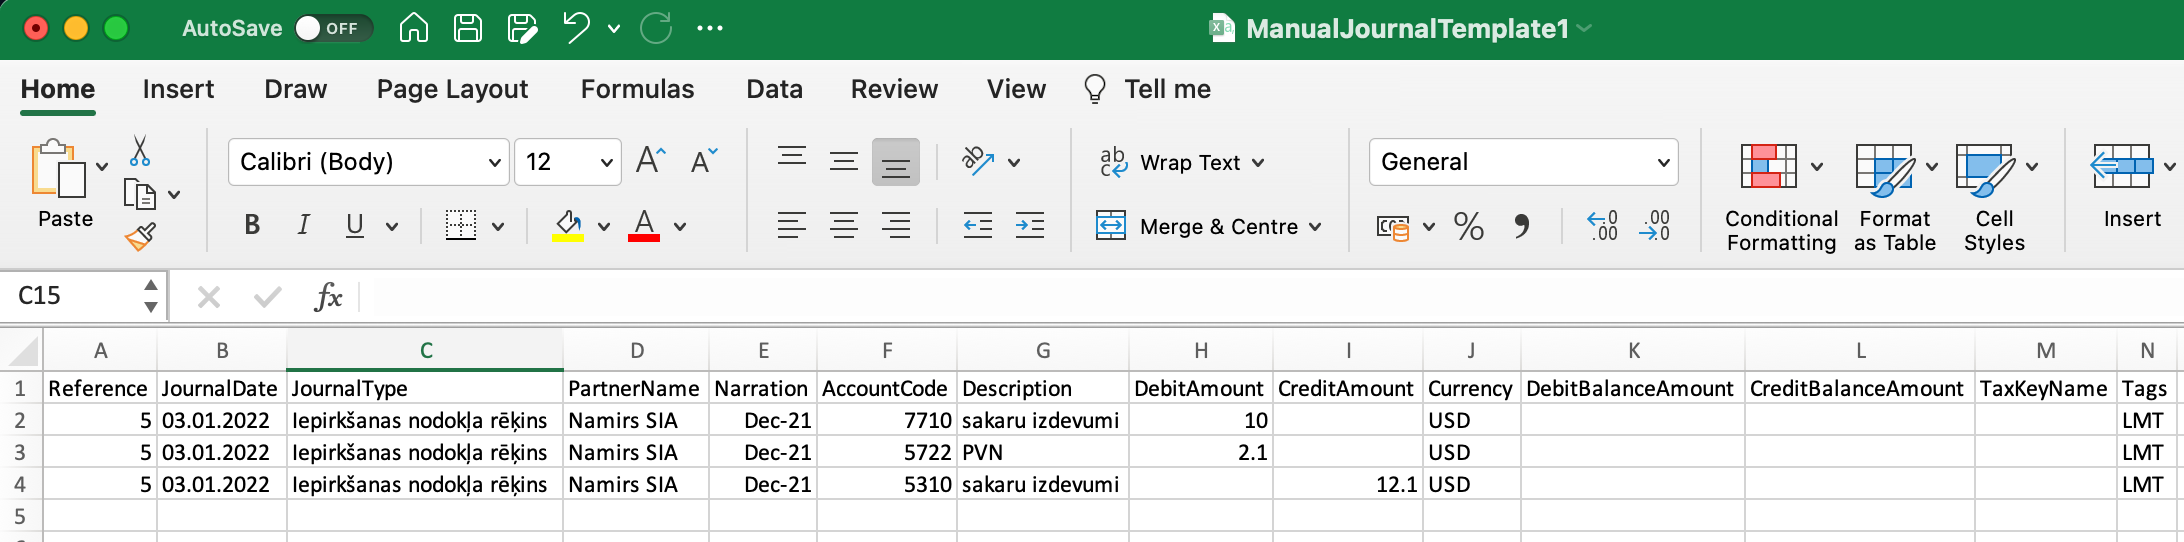Viewport: 2184px width, 542px height.
Task: Click the Undo arrow icon
Action: (576, 28)
